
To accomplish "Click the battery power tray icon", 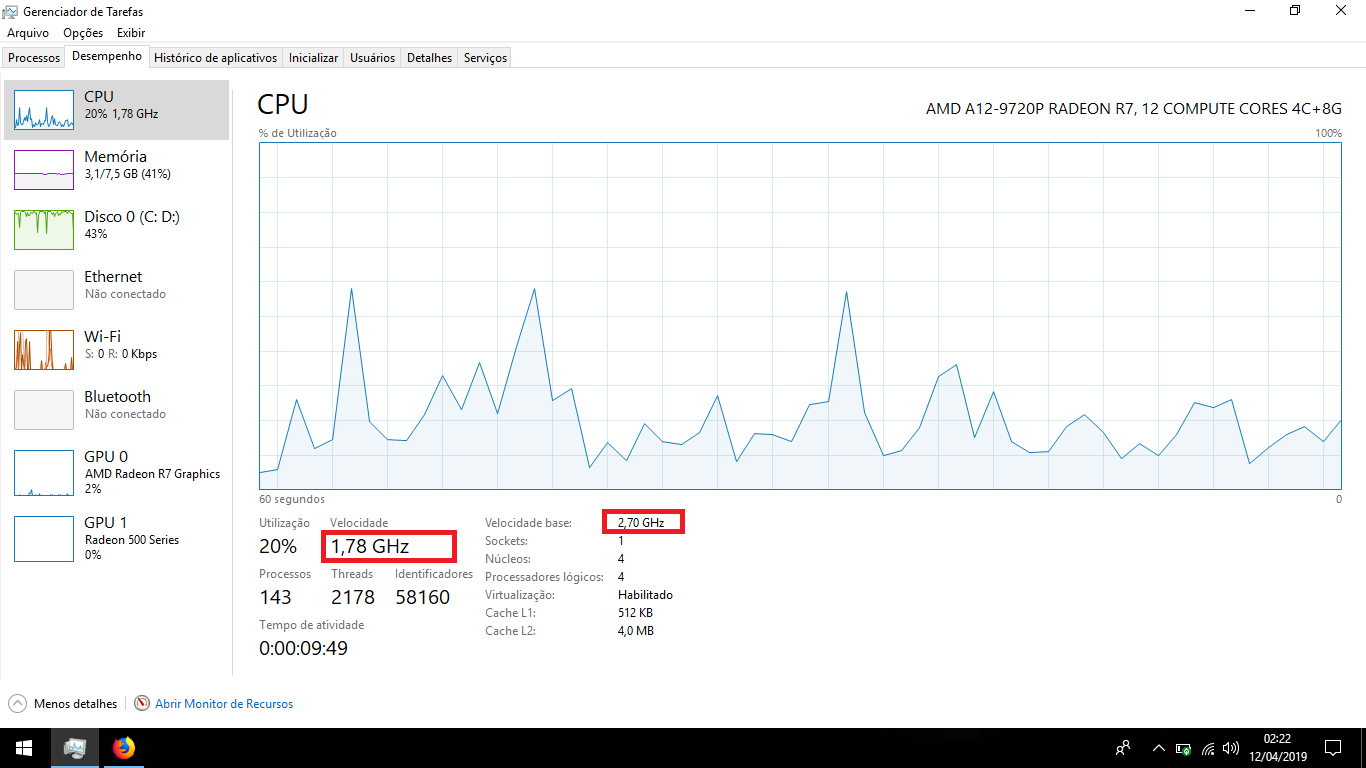I will 1183,748.
